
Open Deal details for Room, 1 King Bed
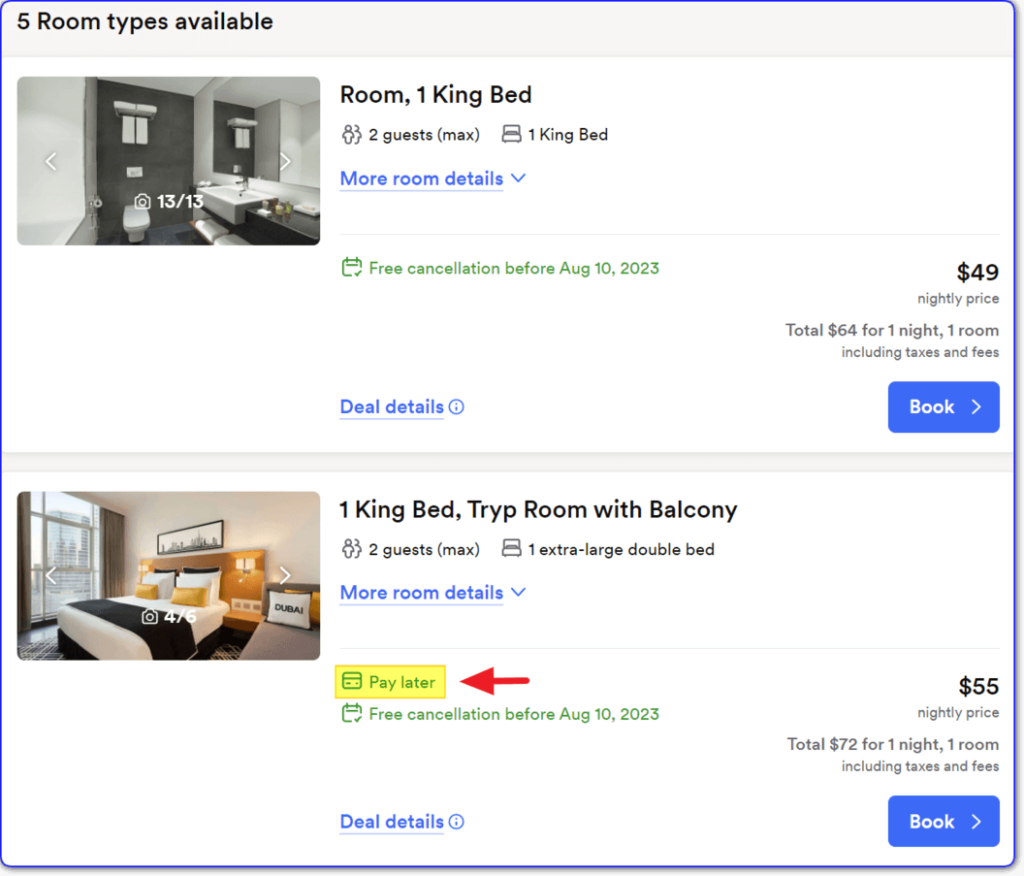[x=391, y=407]
